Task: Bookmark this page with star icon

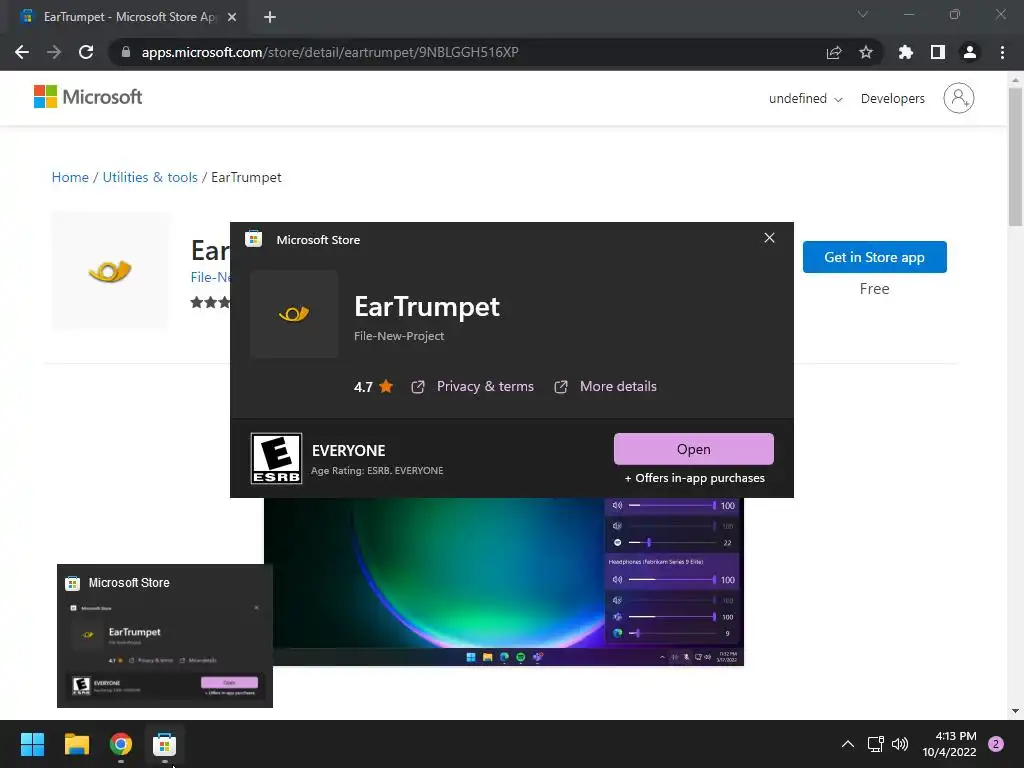Action: pyautogui.click(x=866, y=52)
